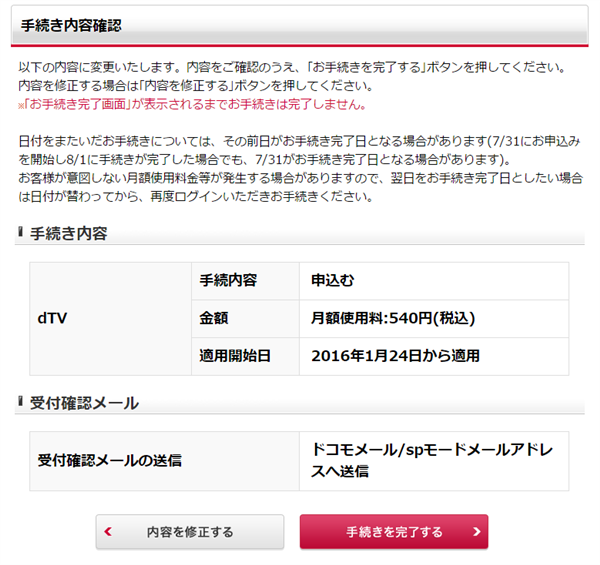Image resolution: width=600 pixels, height=565 pixels.
Task: Click the 手続き内容確認 page title
Action: [69, 24]
